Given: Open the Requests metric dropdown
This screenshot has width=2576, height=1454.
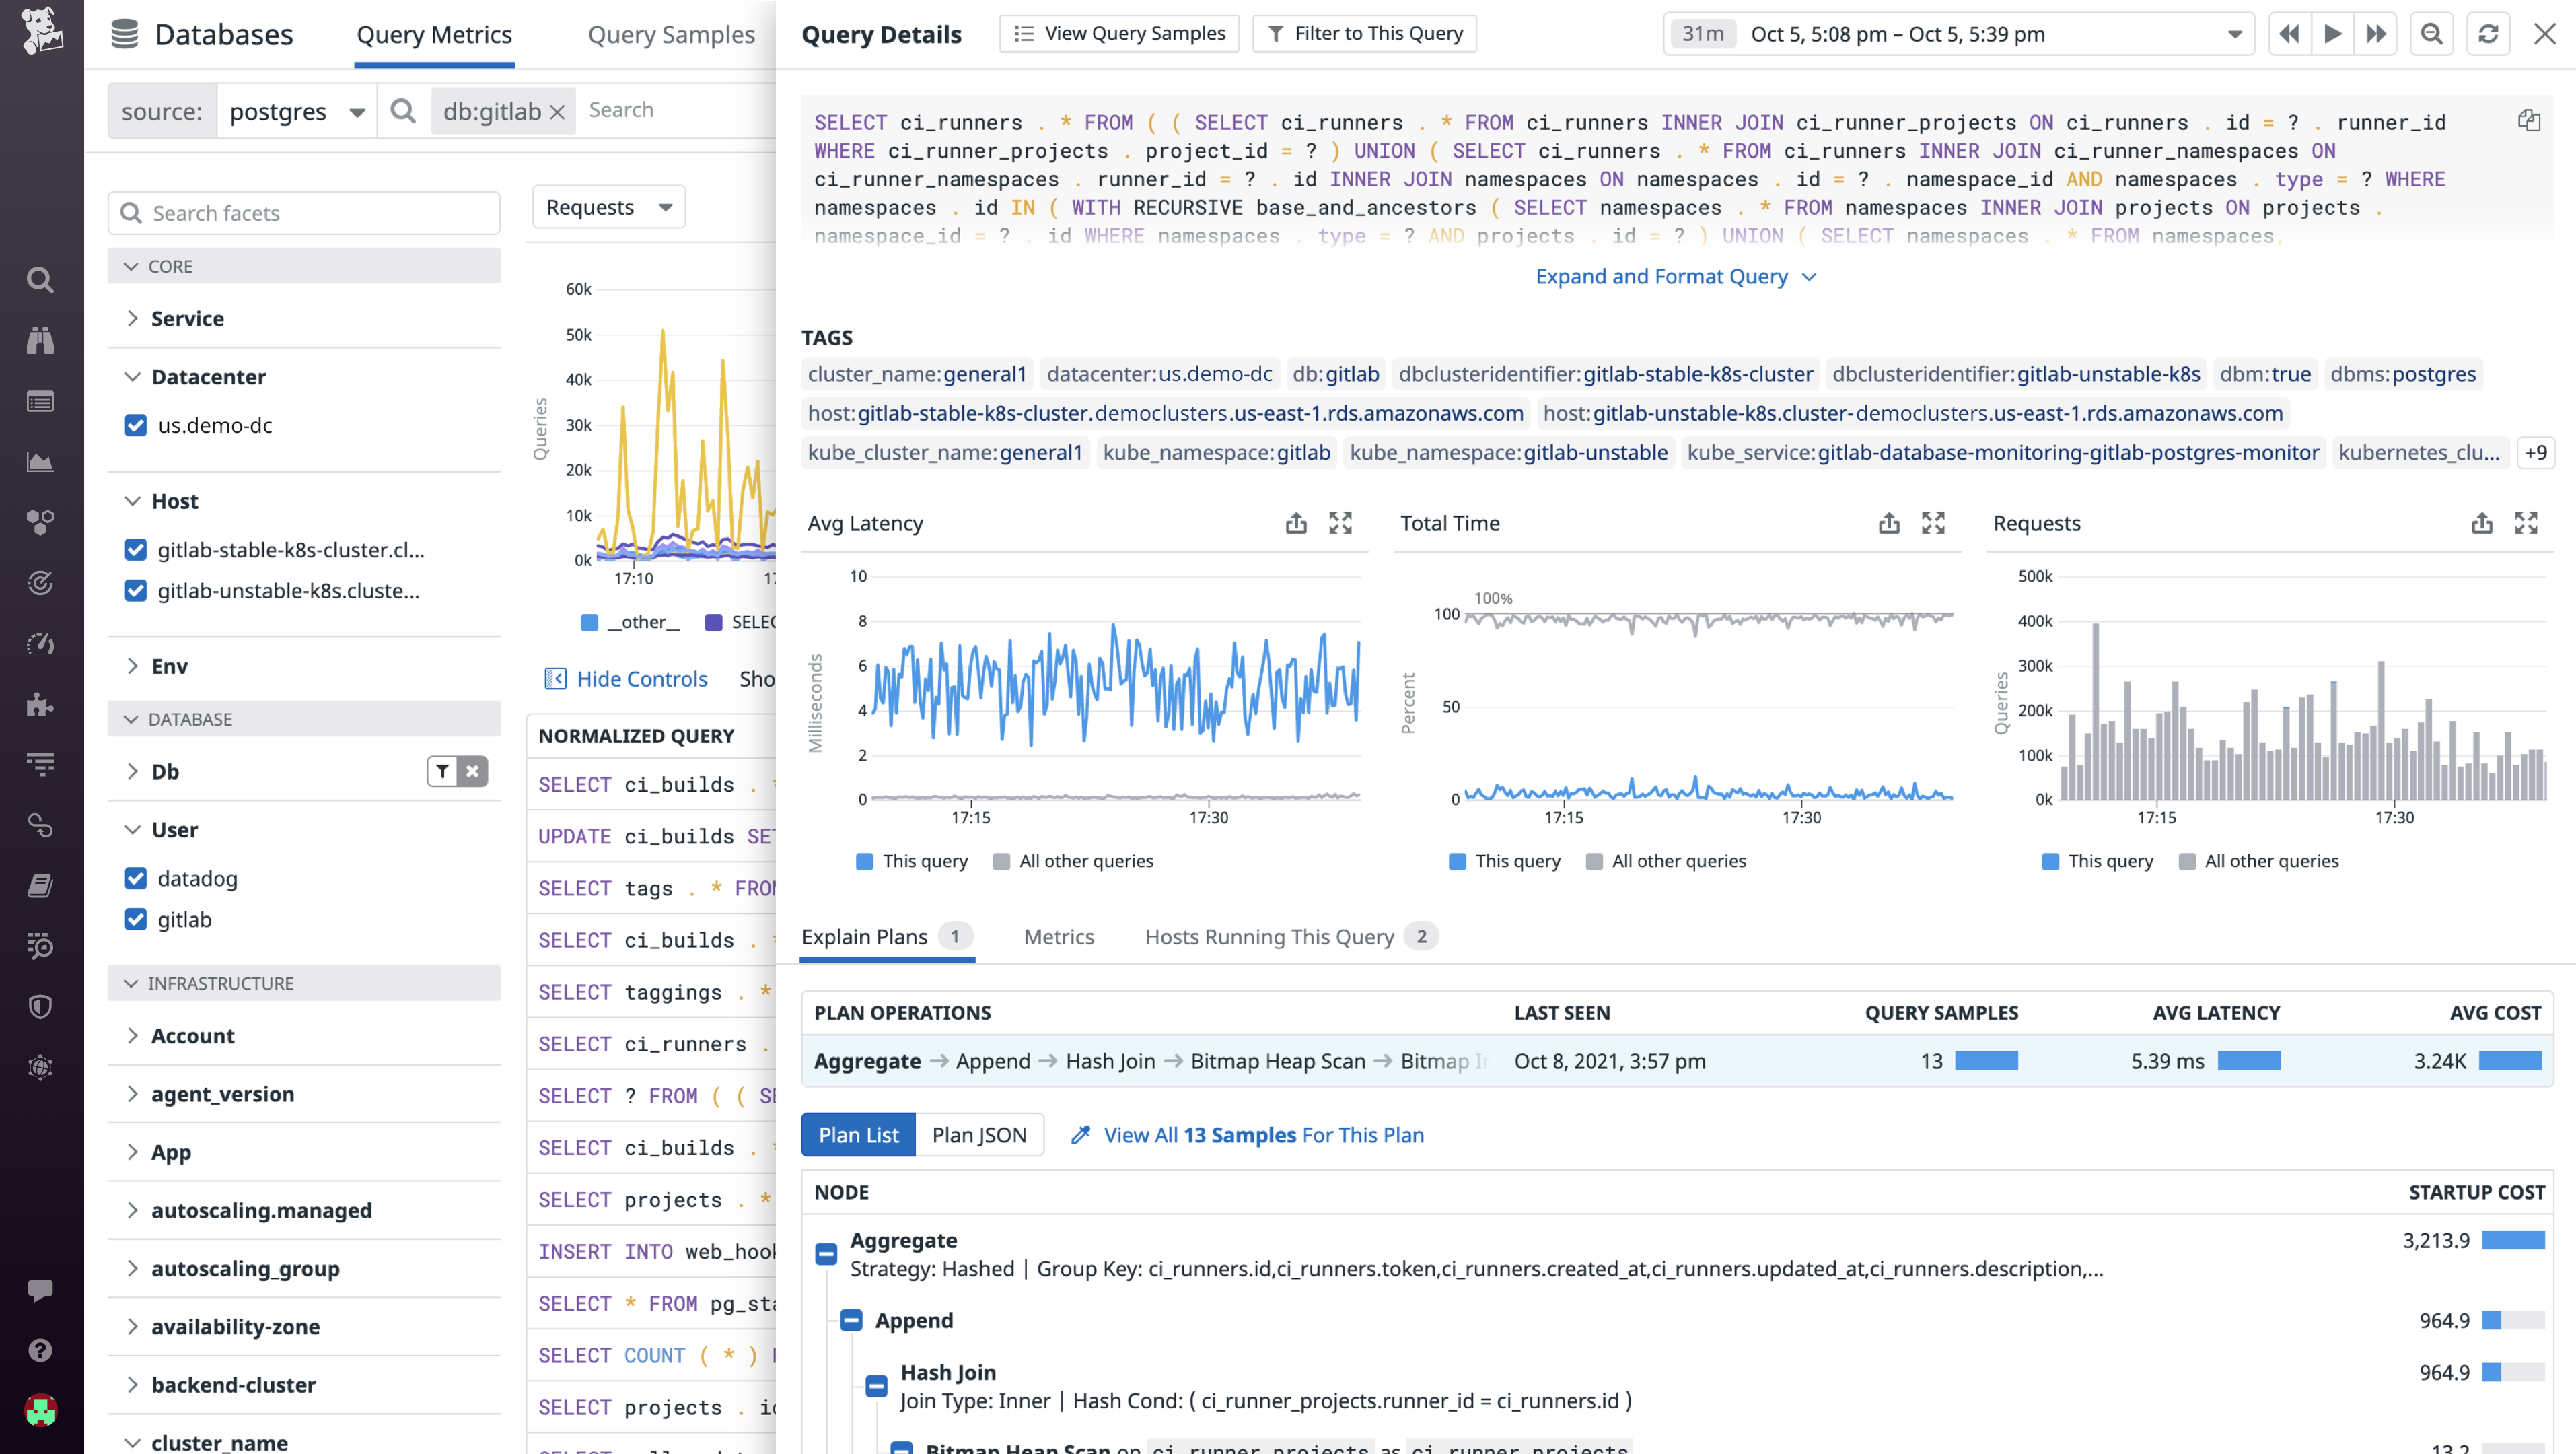Looking at the screenshot, I should pyautogui.click(x=608, y=207).
